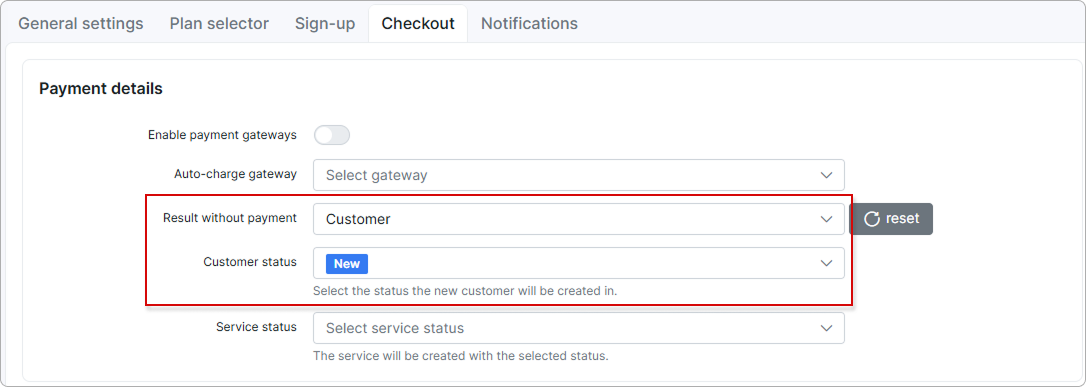Open the Notifications tab
Screen dimensions: 1086x387
529,24
